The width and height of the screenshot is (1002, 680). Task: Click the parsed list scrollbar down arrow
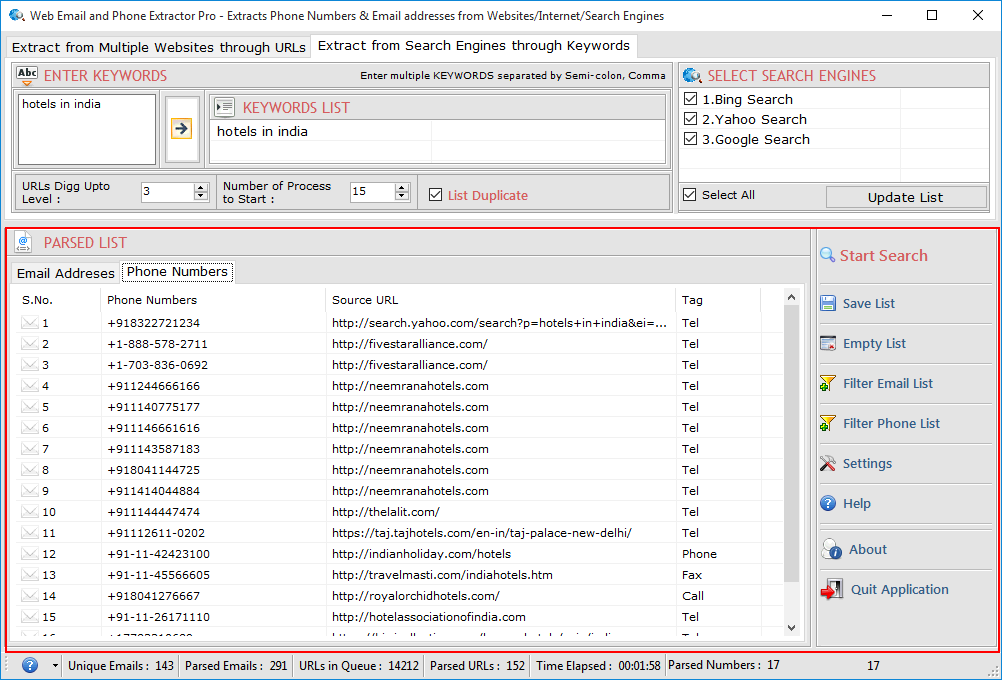coord(791,628)
